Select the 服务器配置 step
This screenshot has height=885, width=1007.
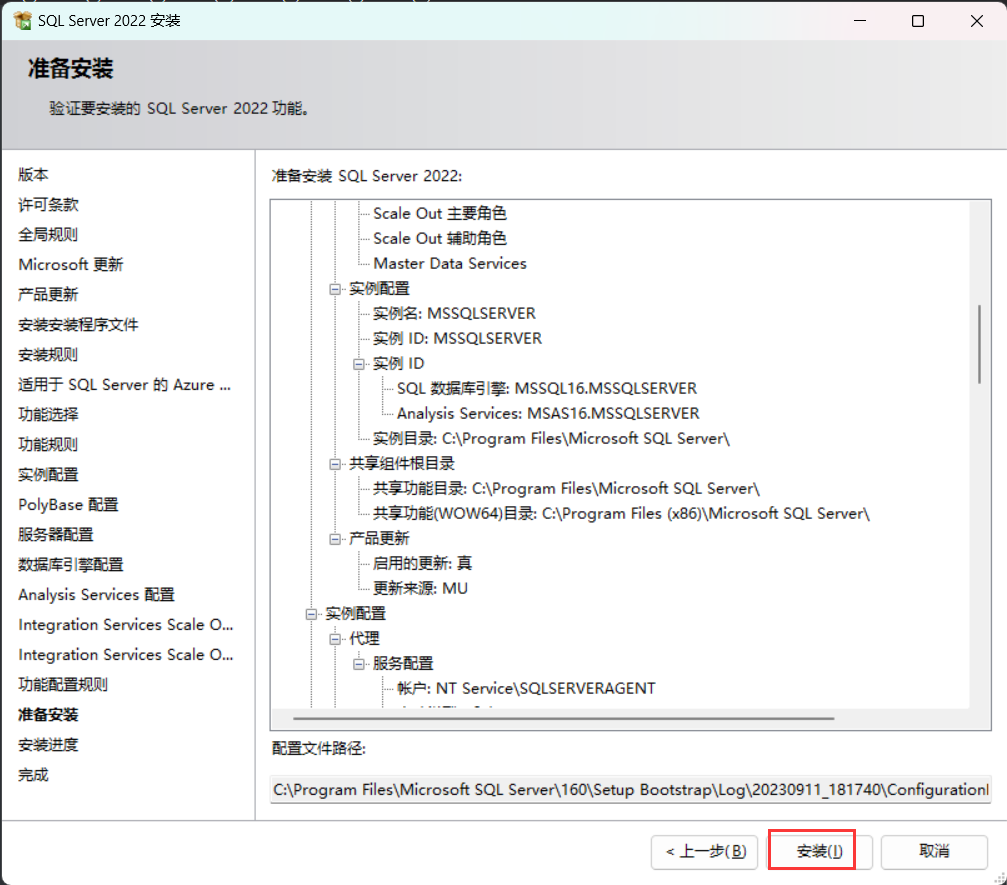(56, 534)
